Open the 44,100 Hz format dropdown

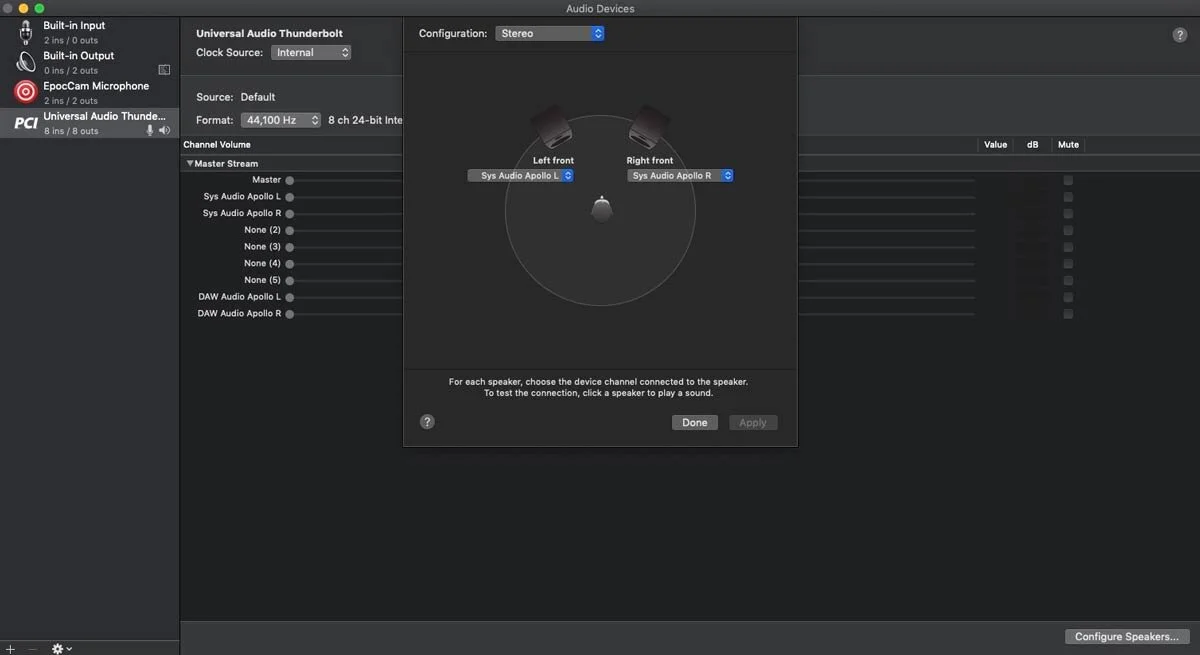281,120
